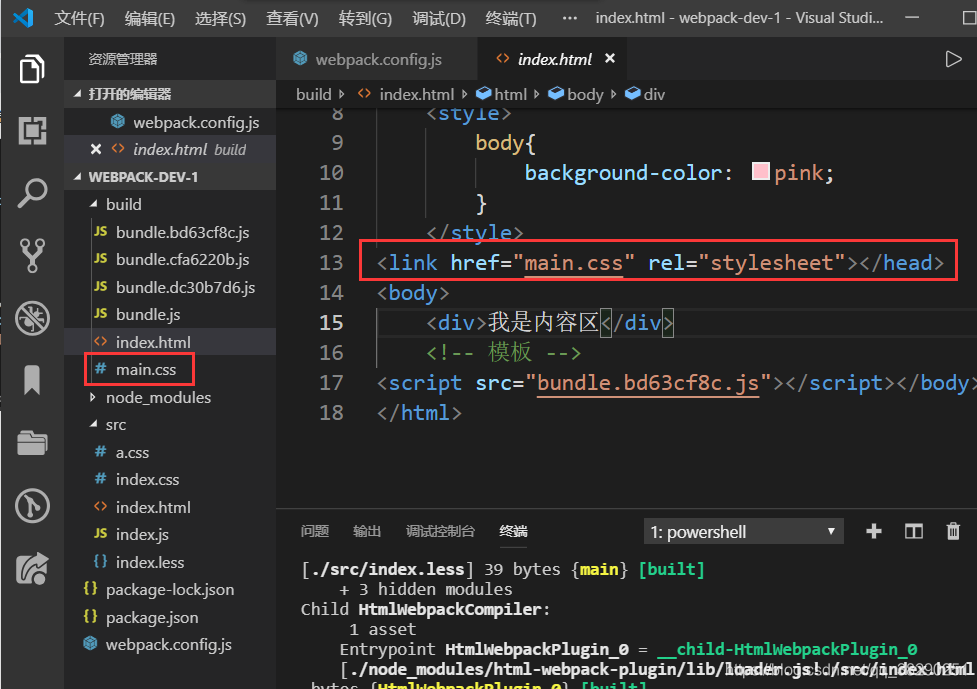The width and height of the screenshot is (977, 689).
Task: Open the Bookmarks view in activity bar
Action: pos(32,380)
